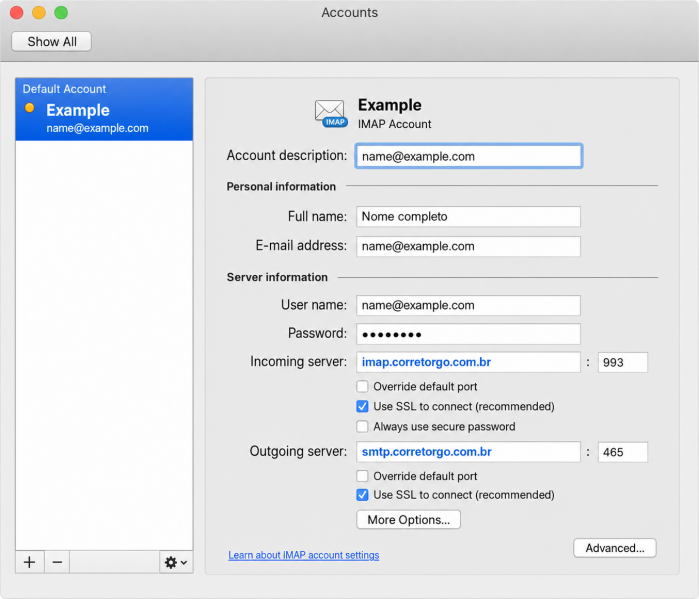This screenshot has height=599, width=699.
Task: Click the Show All button
Action: pos(52,41)
